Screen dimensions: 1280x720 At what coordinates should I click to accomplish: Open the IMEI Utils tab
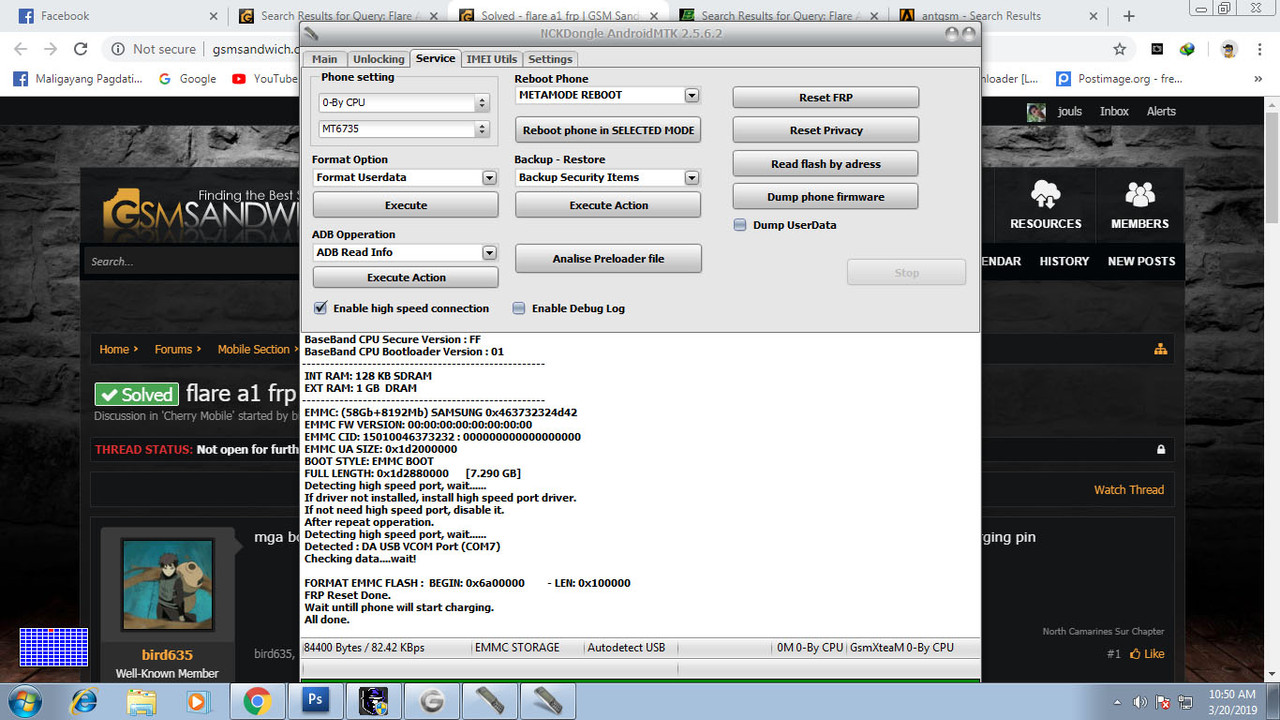tap(492, 59)
